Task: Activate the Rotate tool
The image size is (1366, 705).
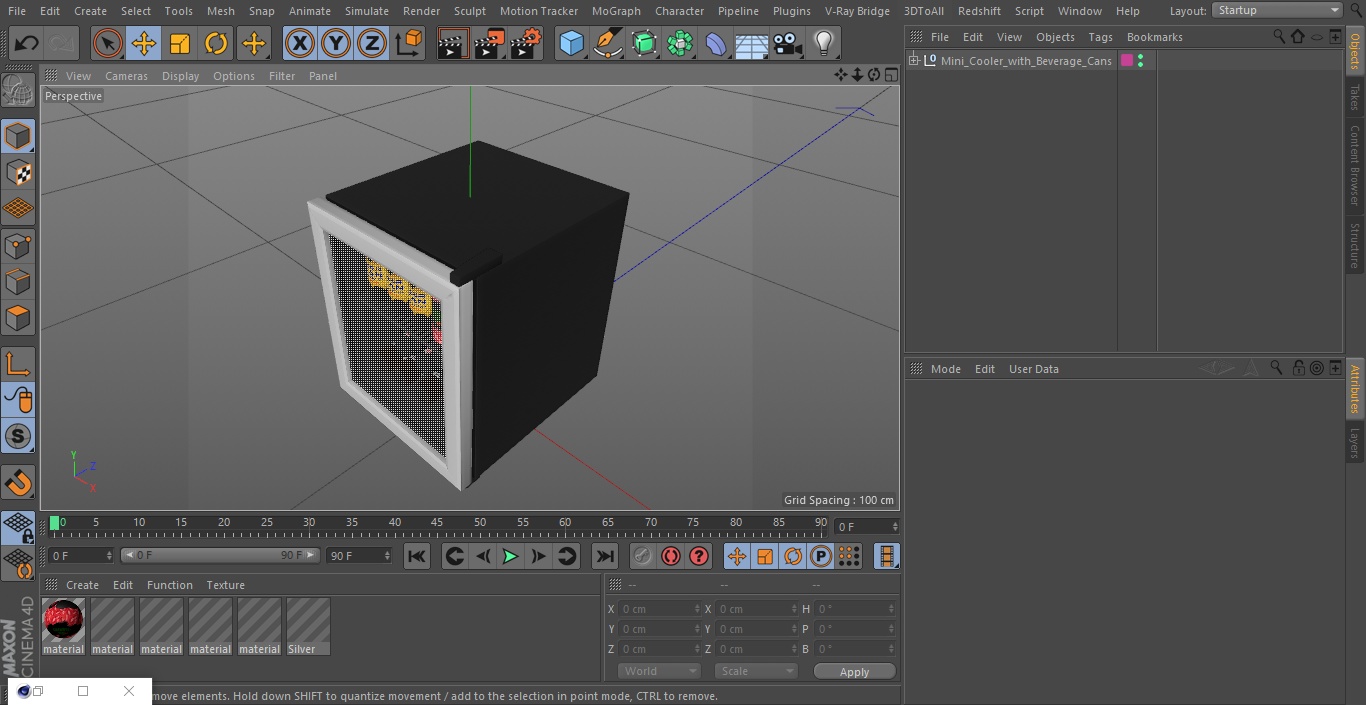Action: [x=216, y=43]
